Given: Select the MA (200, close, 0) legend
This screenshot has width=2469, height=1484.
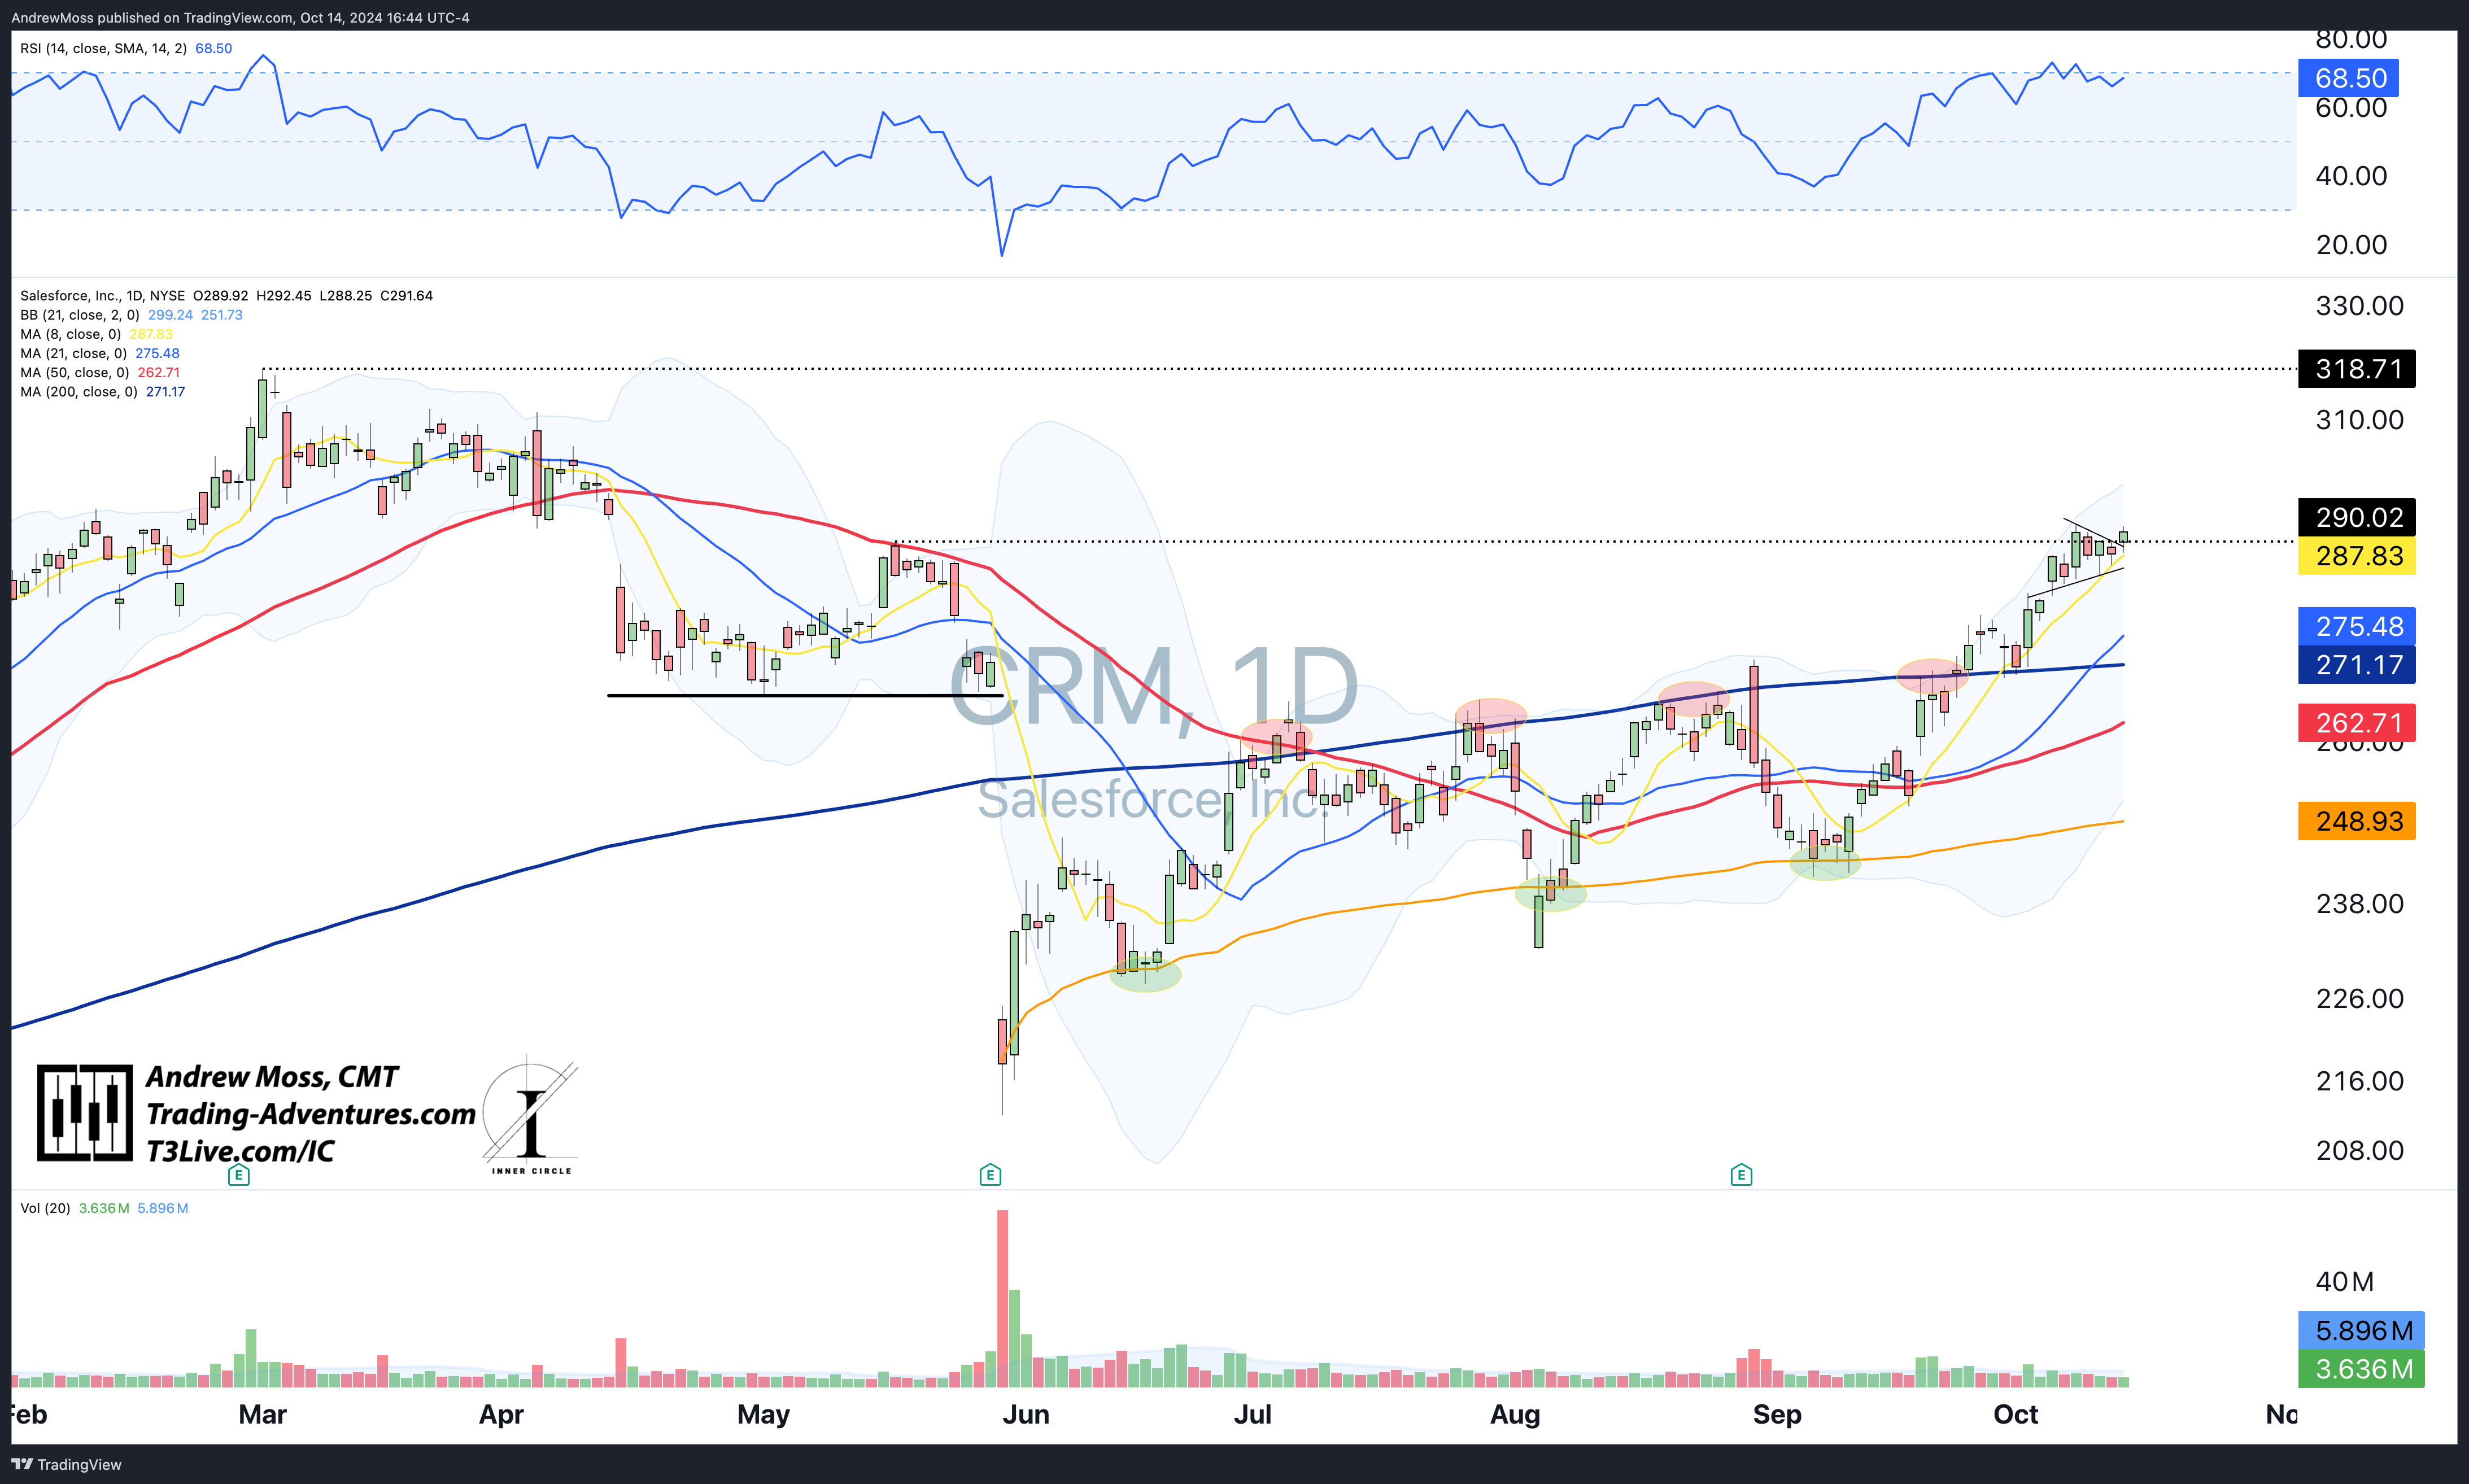Looking at the screenshot, I should click(79, 392).
